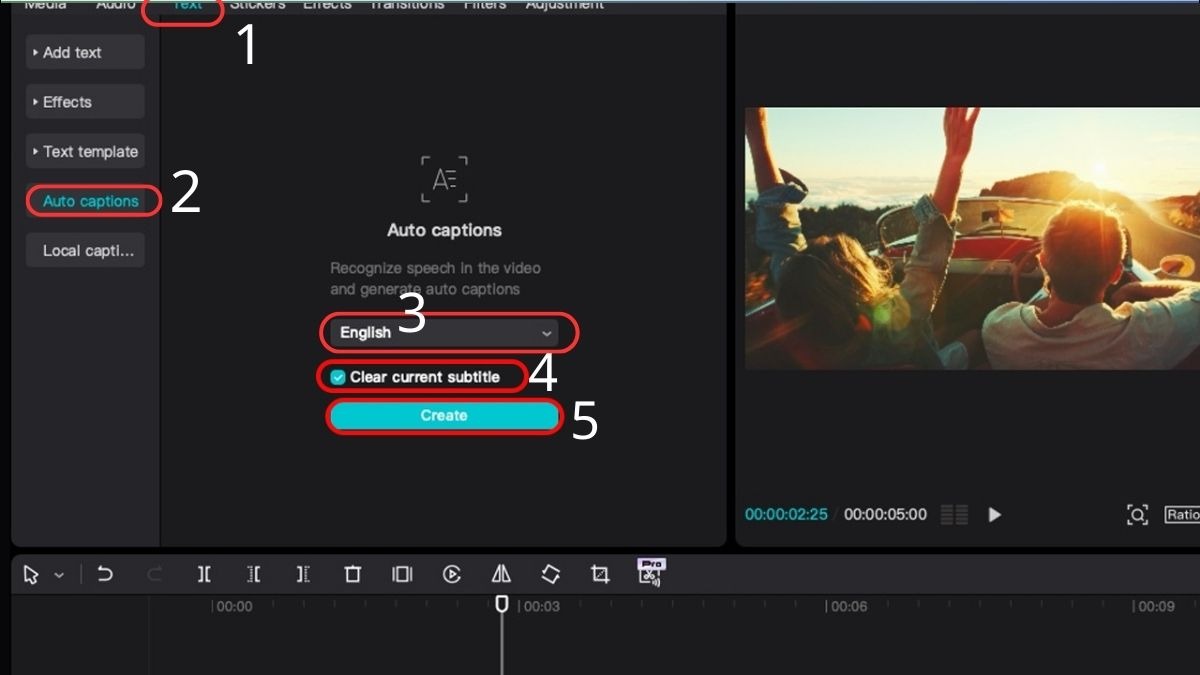Click the fullscreen preview icon
The height and width of the screenshot is (675, 1200).
click(x=1137, y=514)
